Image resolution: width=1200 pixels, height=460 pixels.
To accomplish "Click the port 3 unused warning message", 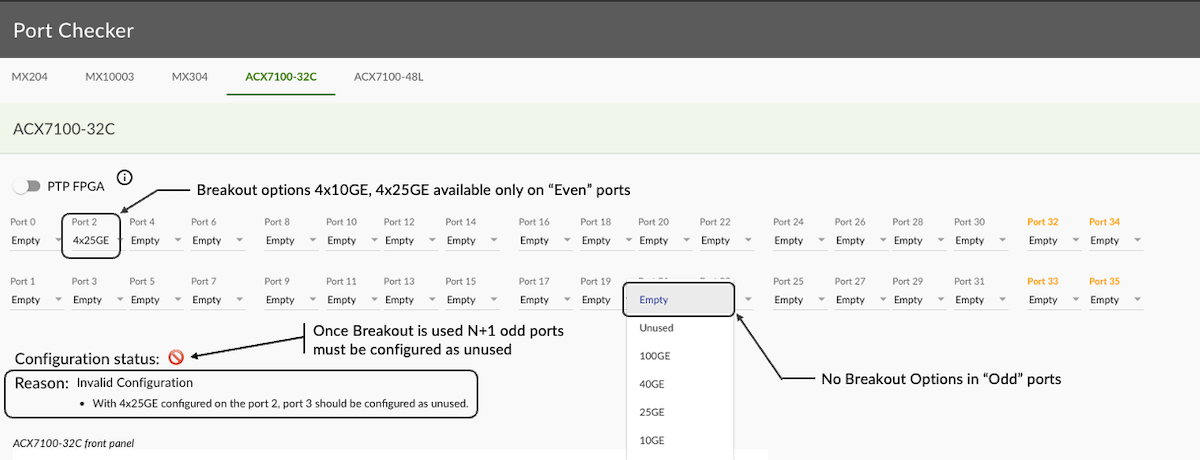I will pyautogui.click(x=280, y=404).
